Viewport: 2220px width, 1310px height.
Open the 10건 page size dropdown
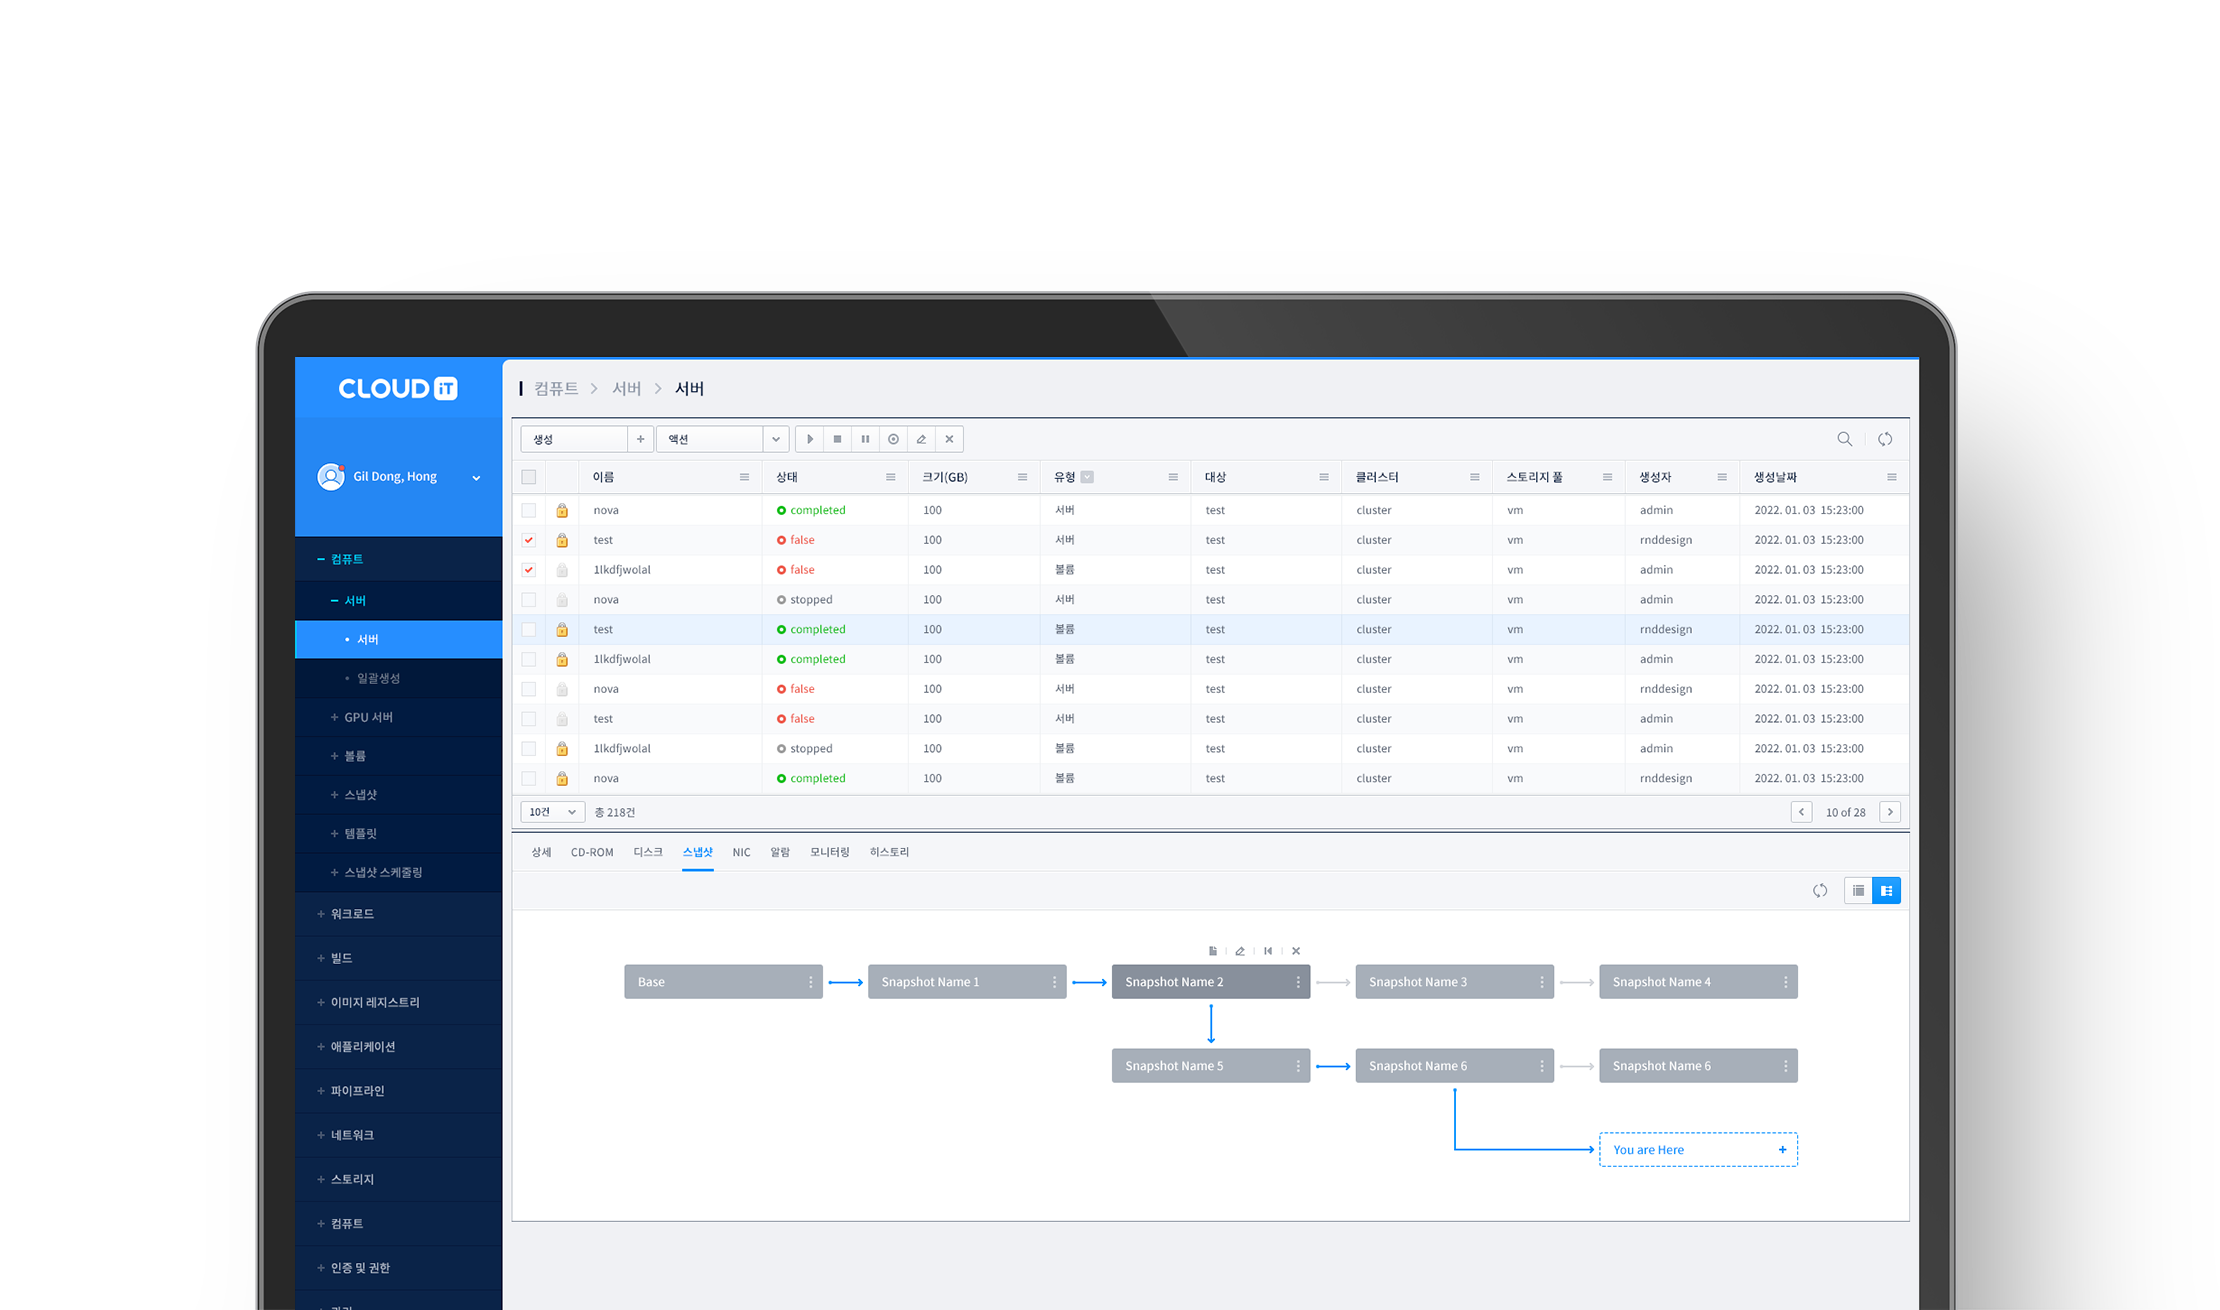click(x=552, y=812)
